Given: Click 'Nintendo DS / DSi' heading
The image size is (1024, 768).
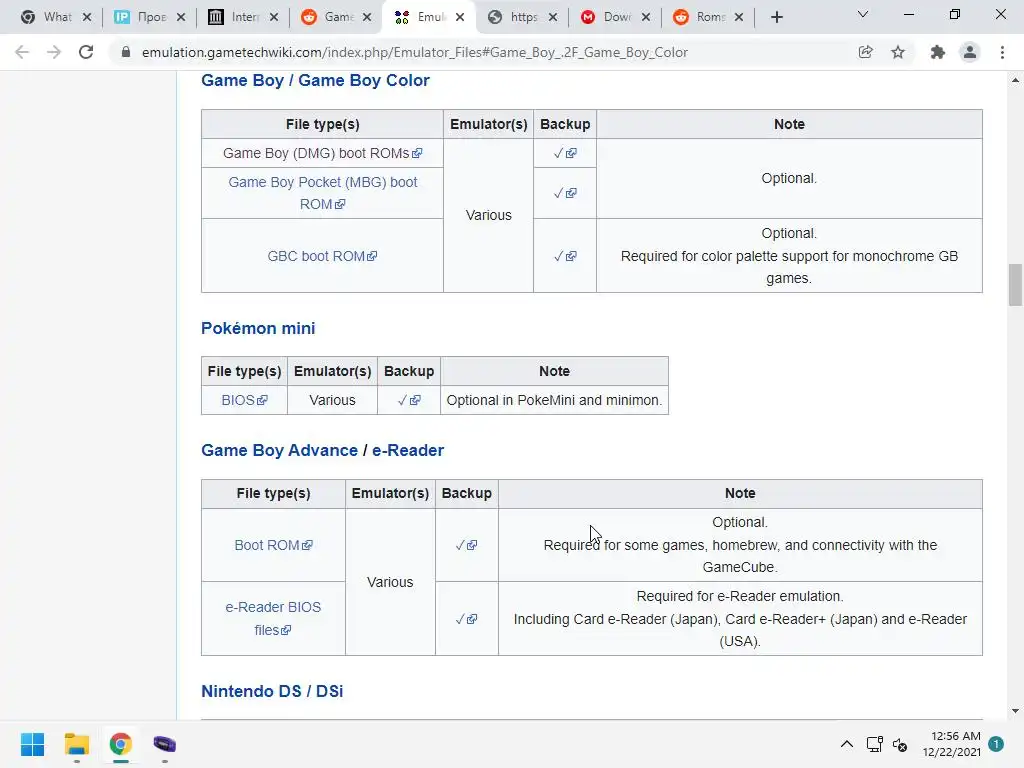Looking at the screenshot, I should tap(272, 691).
